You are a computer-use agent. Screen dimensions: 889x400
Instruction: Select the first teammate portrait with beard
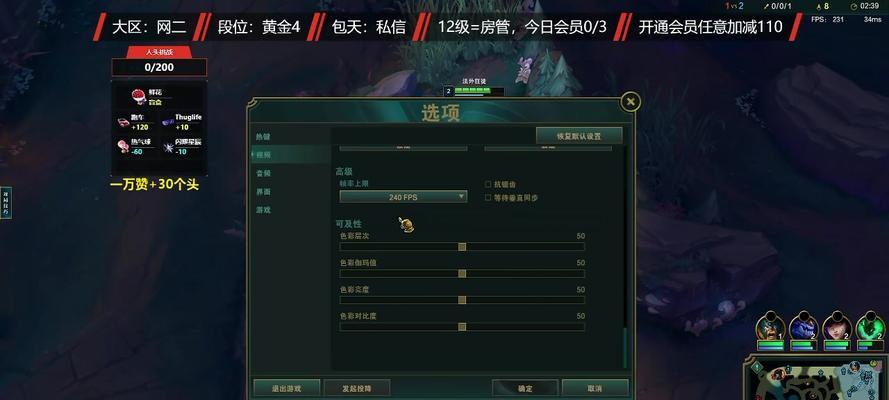tap(771, 326)
